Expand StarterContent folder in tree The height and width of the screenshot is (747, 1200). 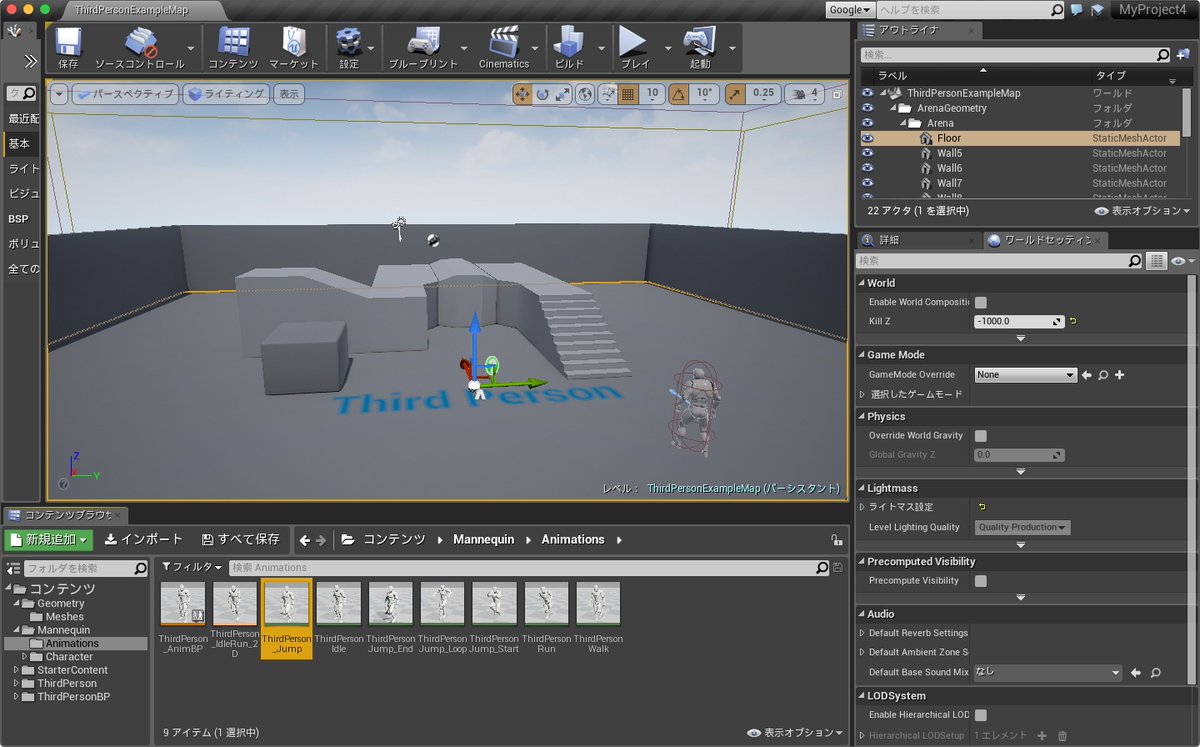pyautogui.click(x=16, y=670)
